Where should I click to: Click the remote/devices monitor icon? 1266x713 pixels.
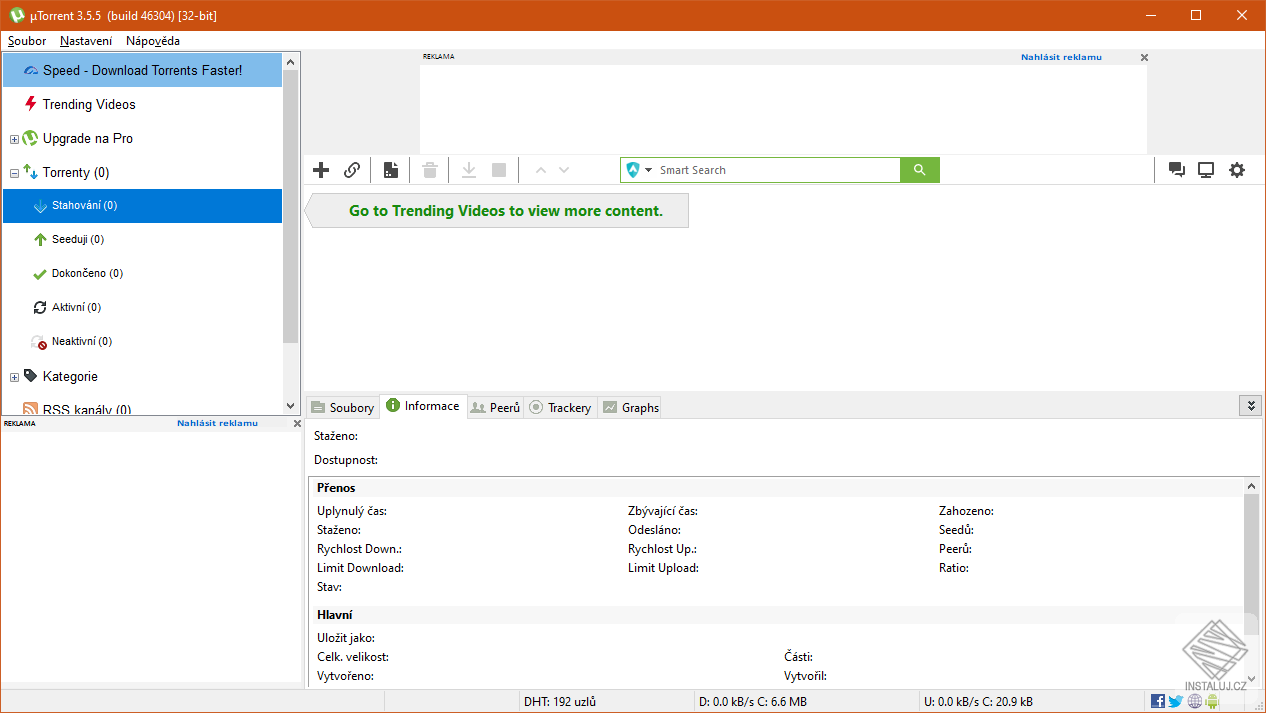(1206, 170)
